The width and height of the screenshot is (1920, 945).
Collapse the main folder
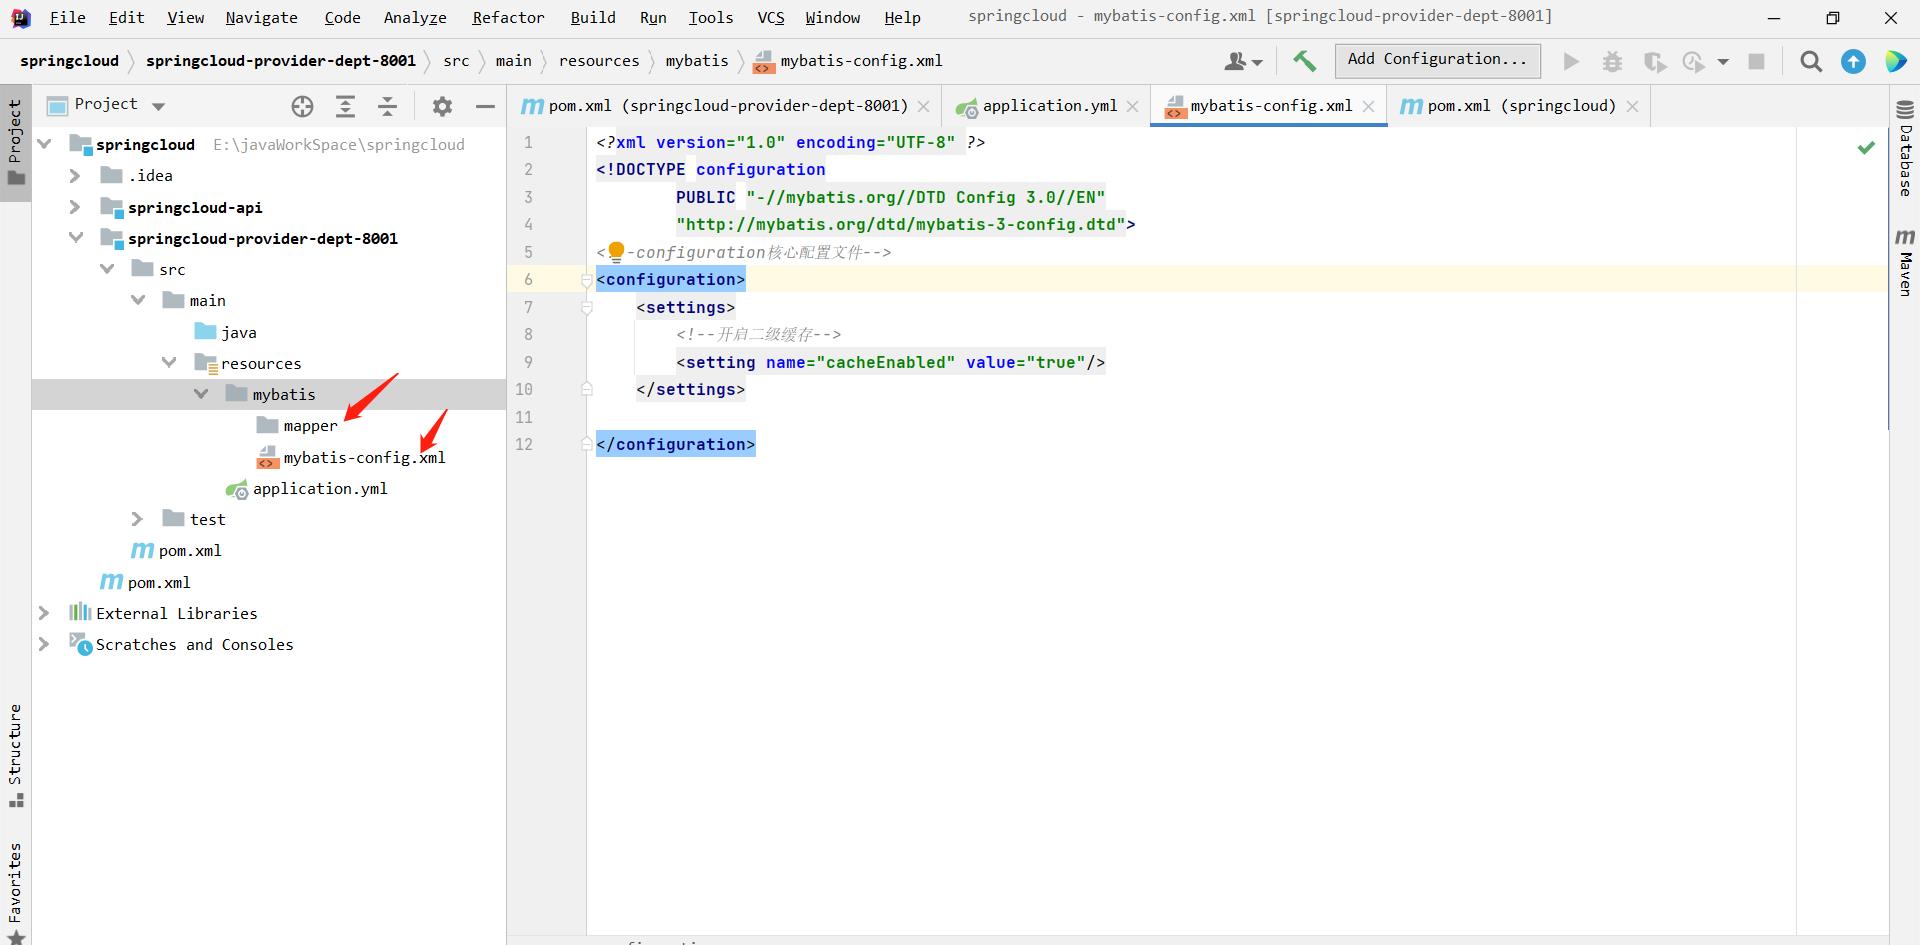138,300
